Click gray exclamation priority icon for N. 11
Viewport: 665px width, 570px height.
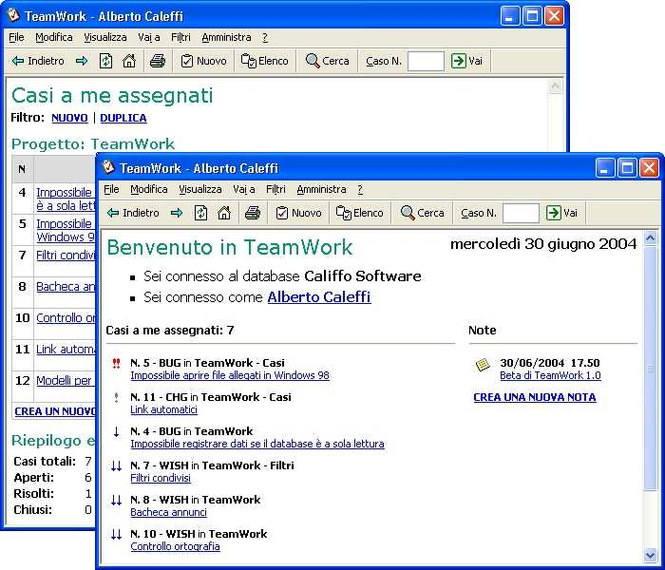pos(116,398)
